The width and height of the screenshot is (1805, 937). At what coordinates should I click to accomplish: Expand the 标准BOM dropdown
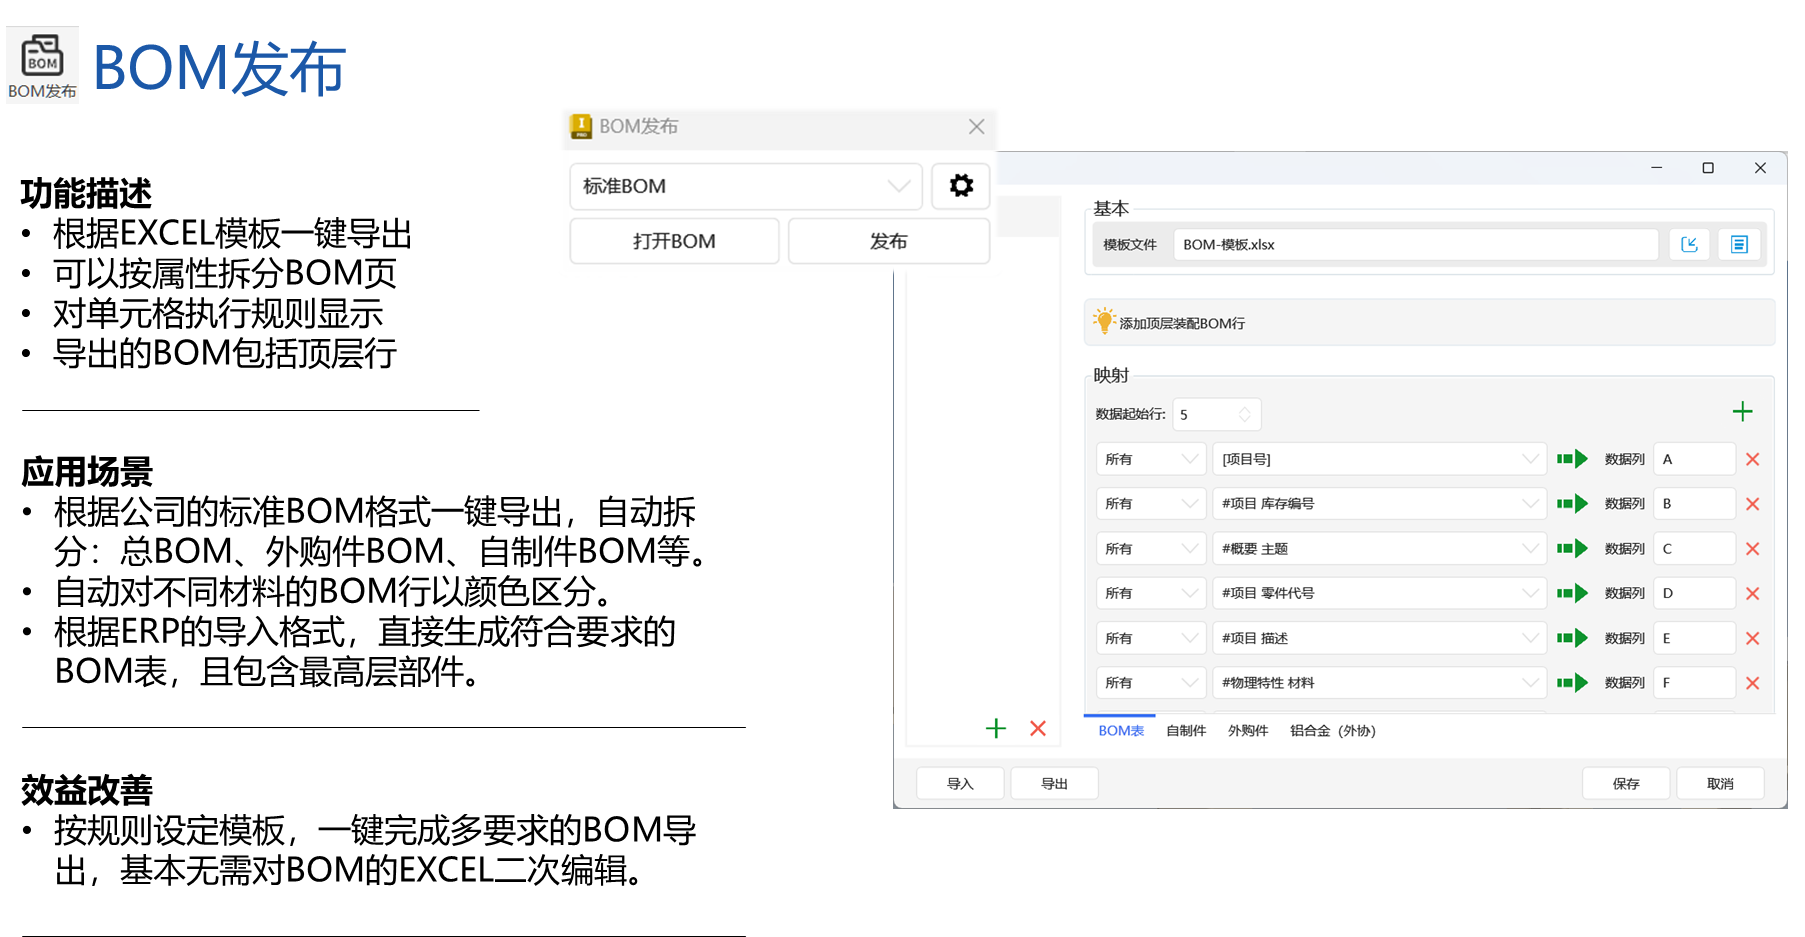pos(898,186)
